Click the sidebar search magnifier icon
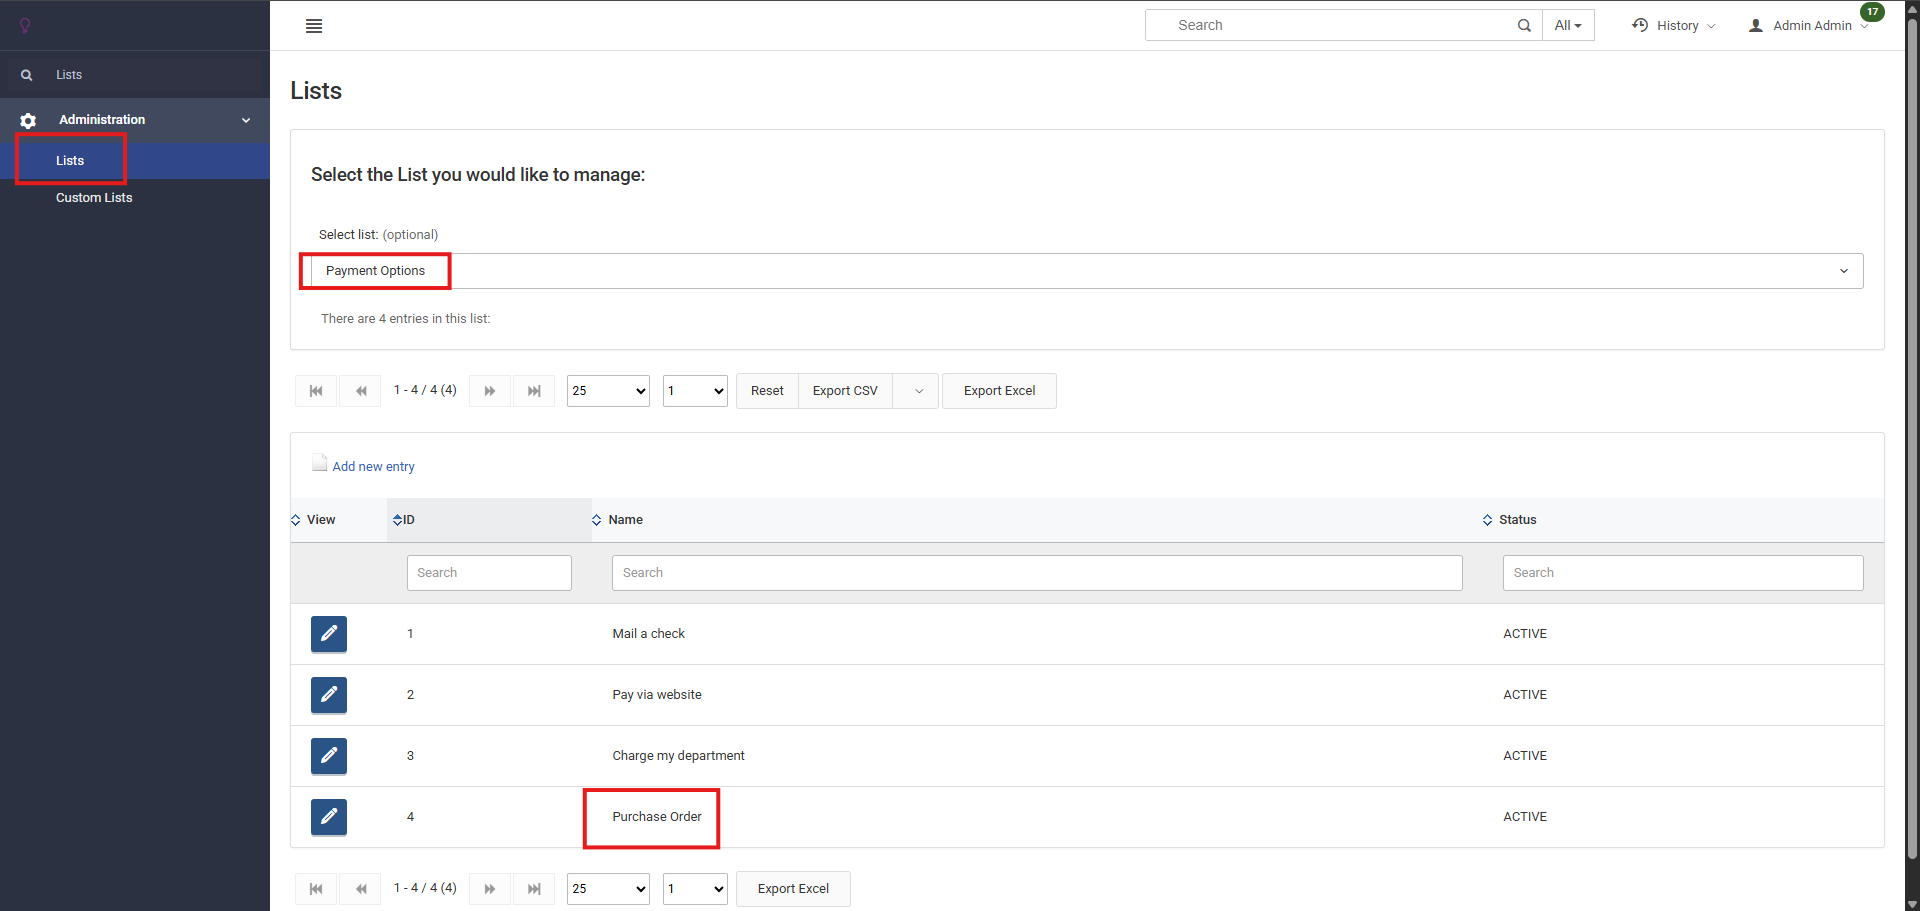The height and width of the screenshot is (911, 1920). 27,75
